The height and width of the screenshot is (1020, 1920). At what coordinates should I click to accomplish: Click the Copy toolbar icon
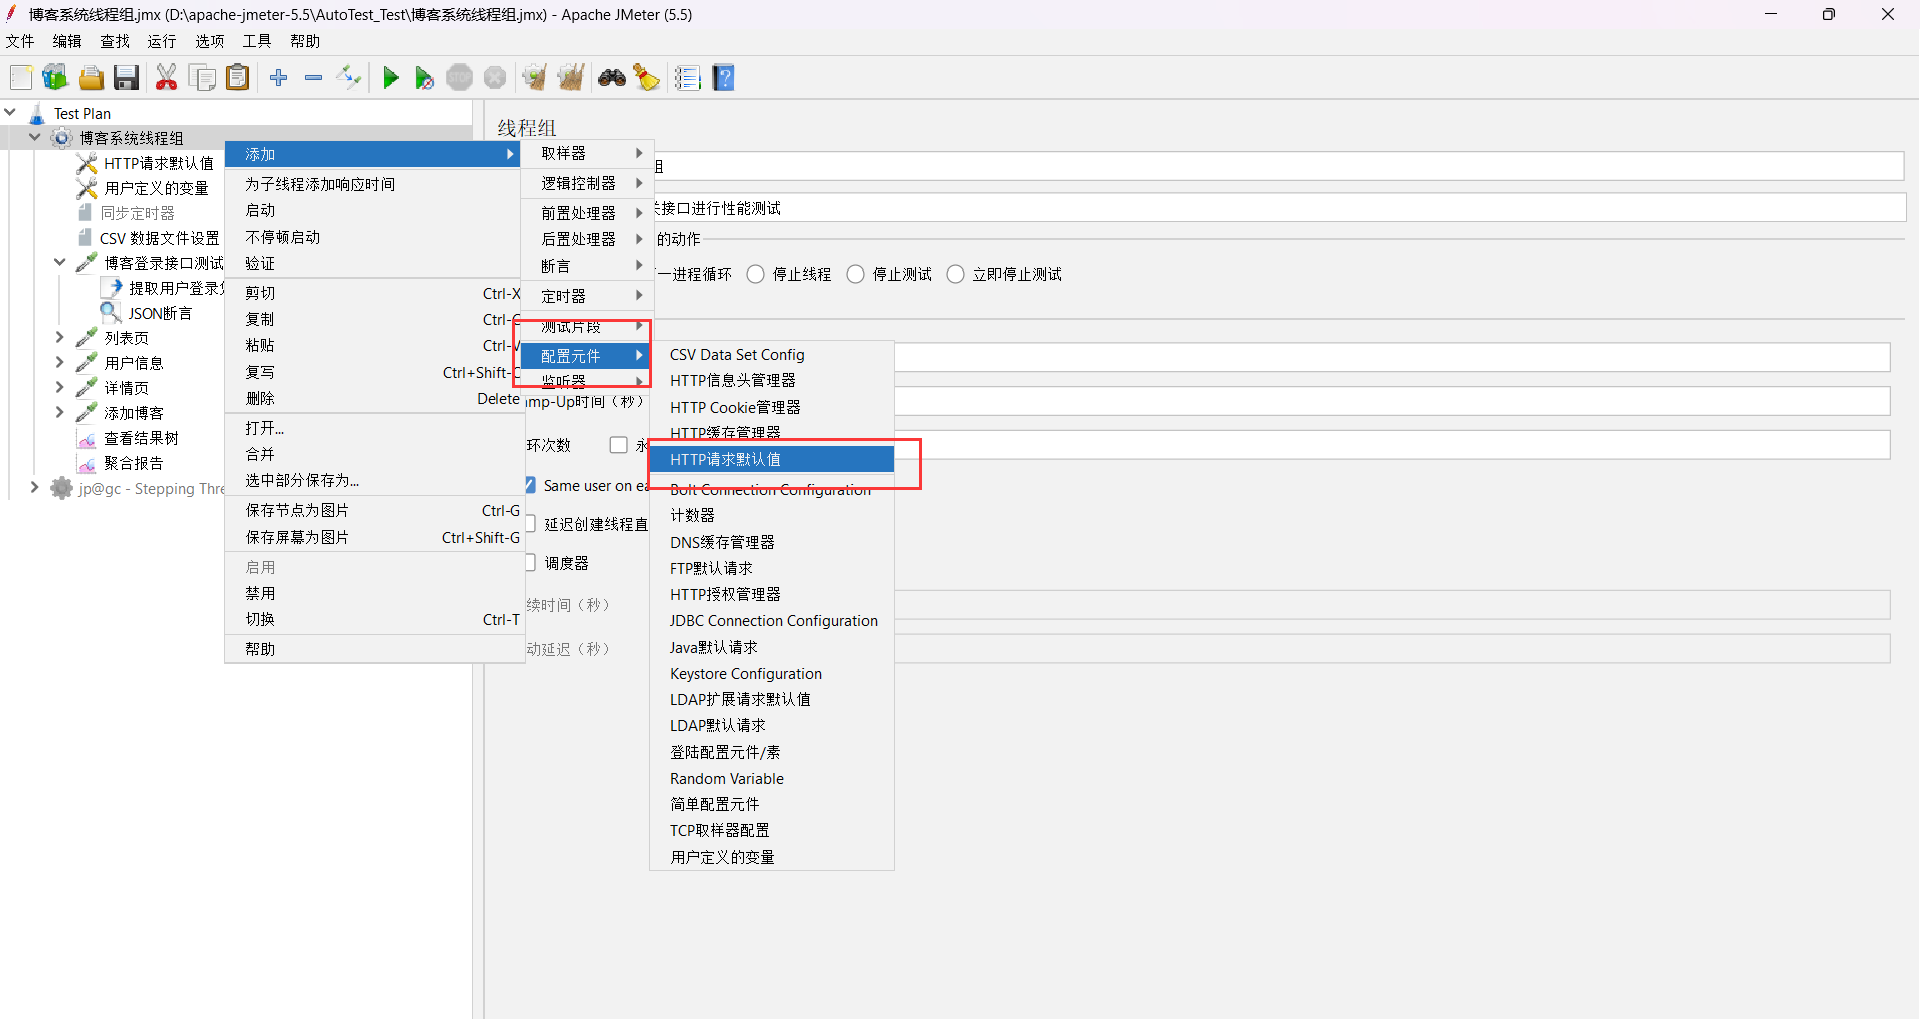click(202, 78)
